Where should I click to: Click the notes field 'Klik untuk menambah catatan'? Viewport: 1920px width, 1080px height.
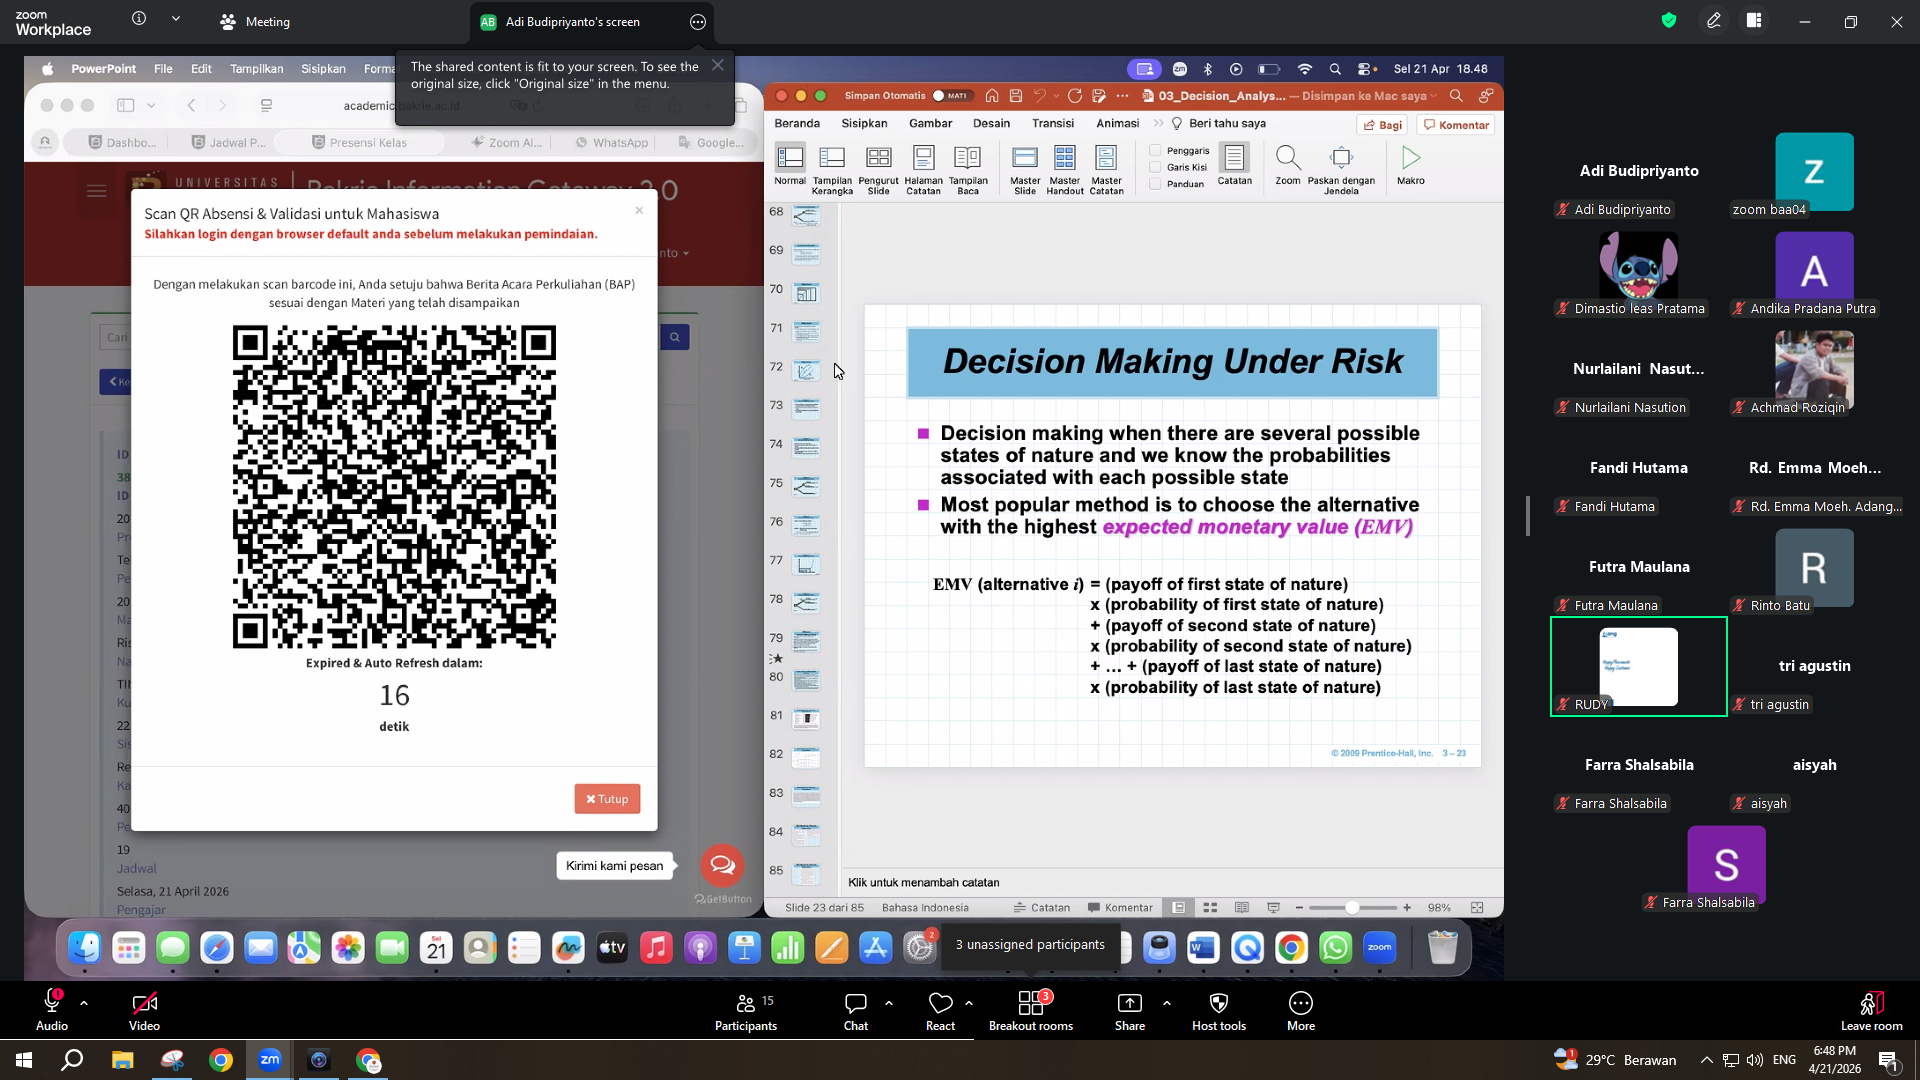pos(923,882)
